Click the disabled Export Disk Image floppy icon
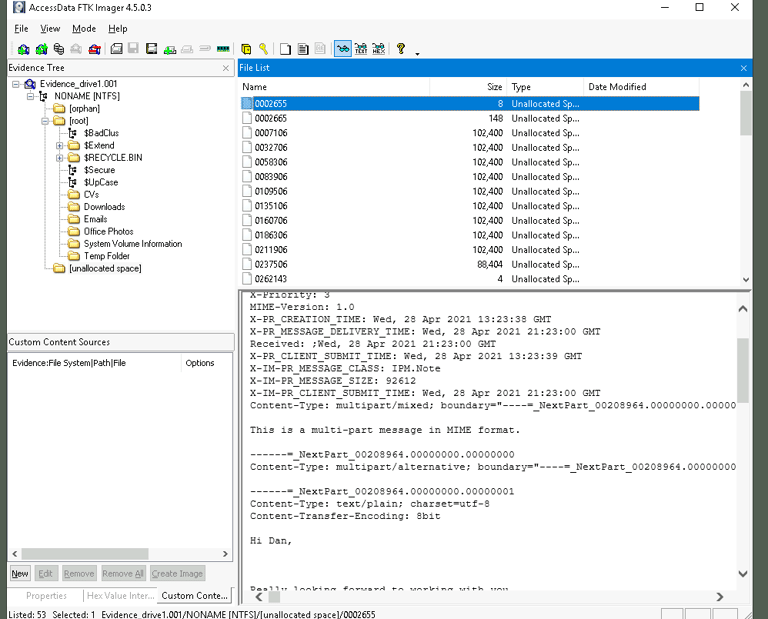Screen dimensions: 768x619 [x=134, y=48]
